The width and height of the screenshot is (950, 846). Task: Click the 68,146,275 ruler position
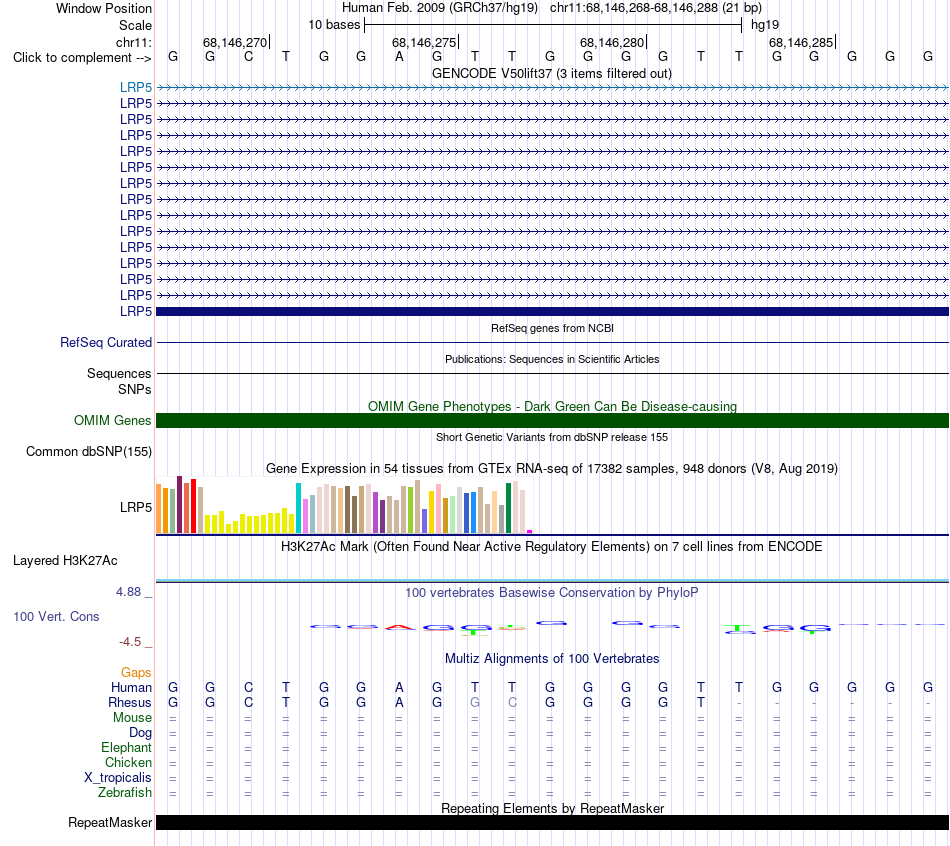pyautogui.click(x=424, y=42)
